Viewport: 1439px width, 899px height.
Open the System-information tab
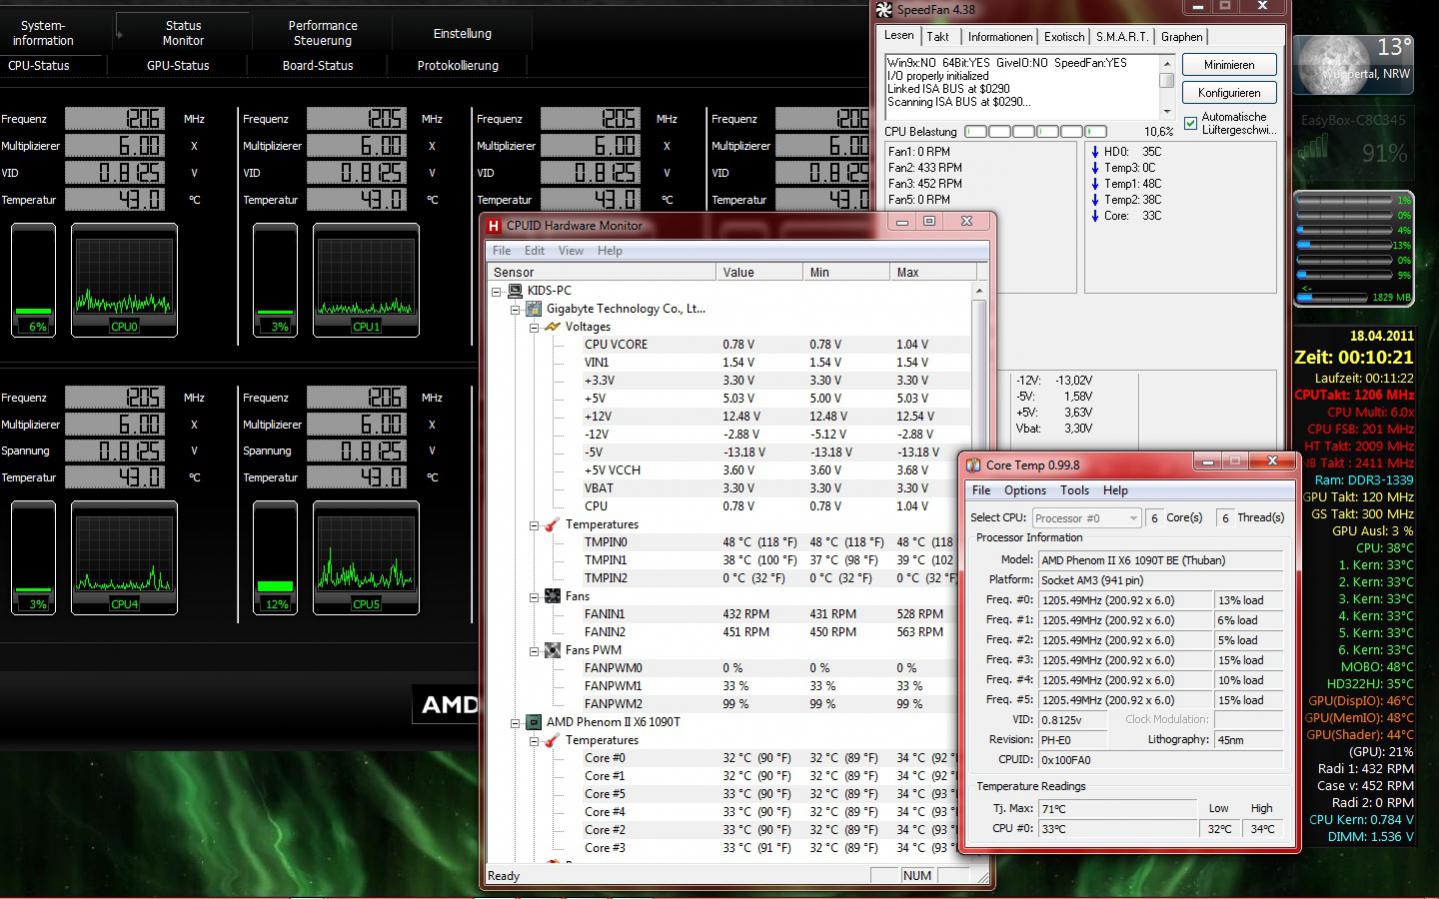(43, 33)
